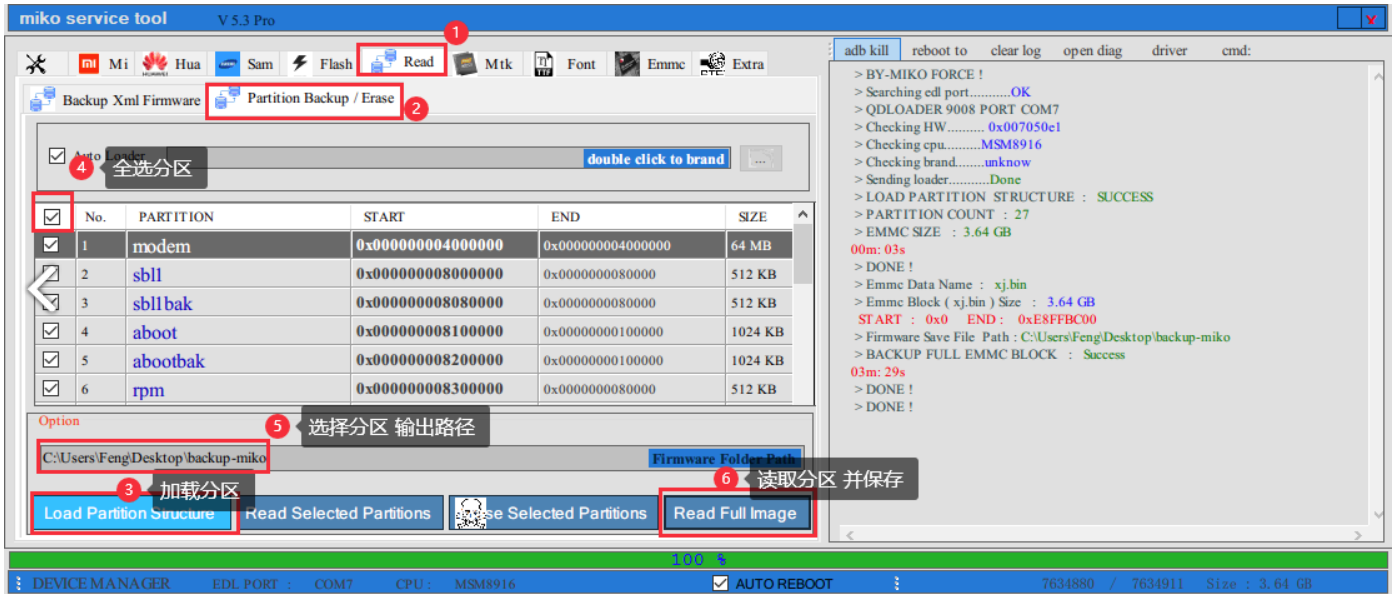Click the EDL PORT COM7 value
Image resolution: width=1394 pixels, height=594 pixels.
[x=333, y=584]
